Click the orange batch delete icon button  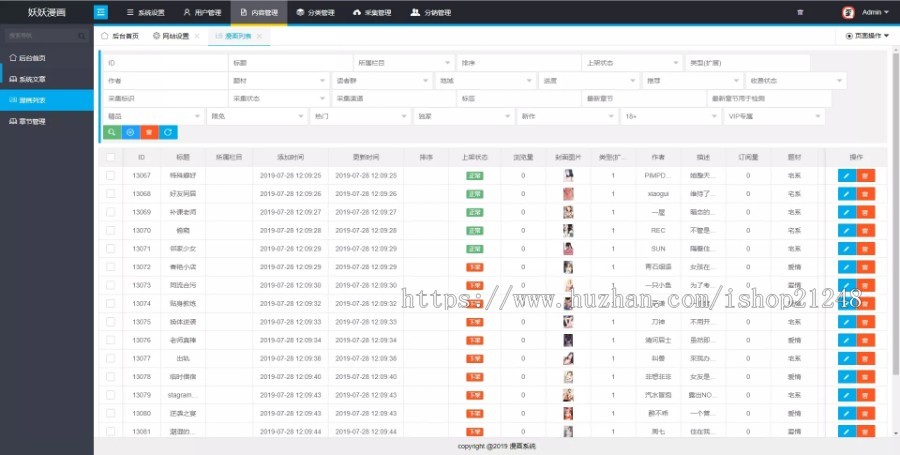149,132
